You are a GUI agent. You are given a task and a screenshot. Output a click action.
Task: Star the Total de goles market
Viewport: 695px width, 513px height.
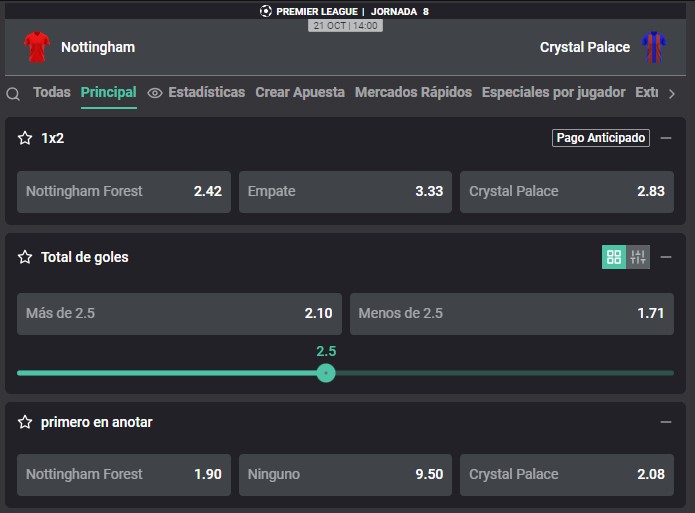click(25, 257)
